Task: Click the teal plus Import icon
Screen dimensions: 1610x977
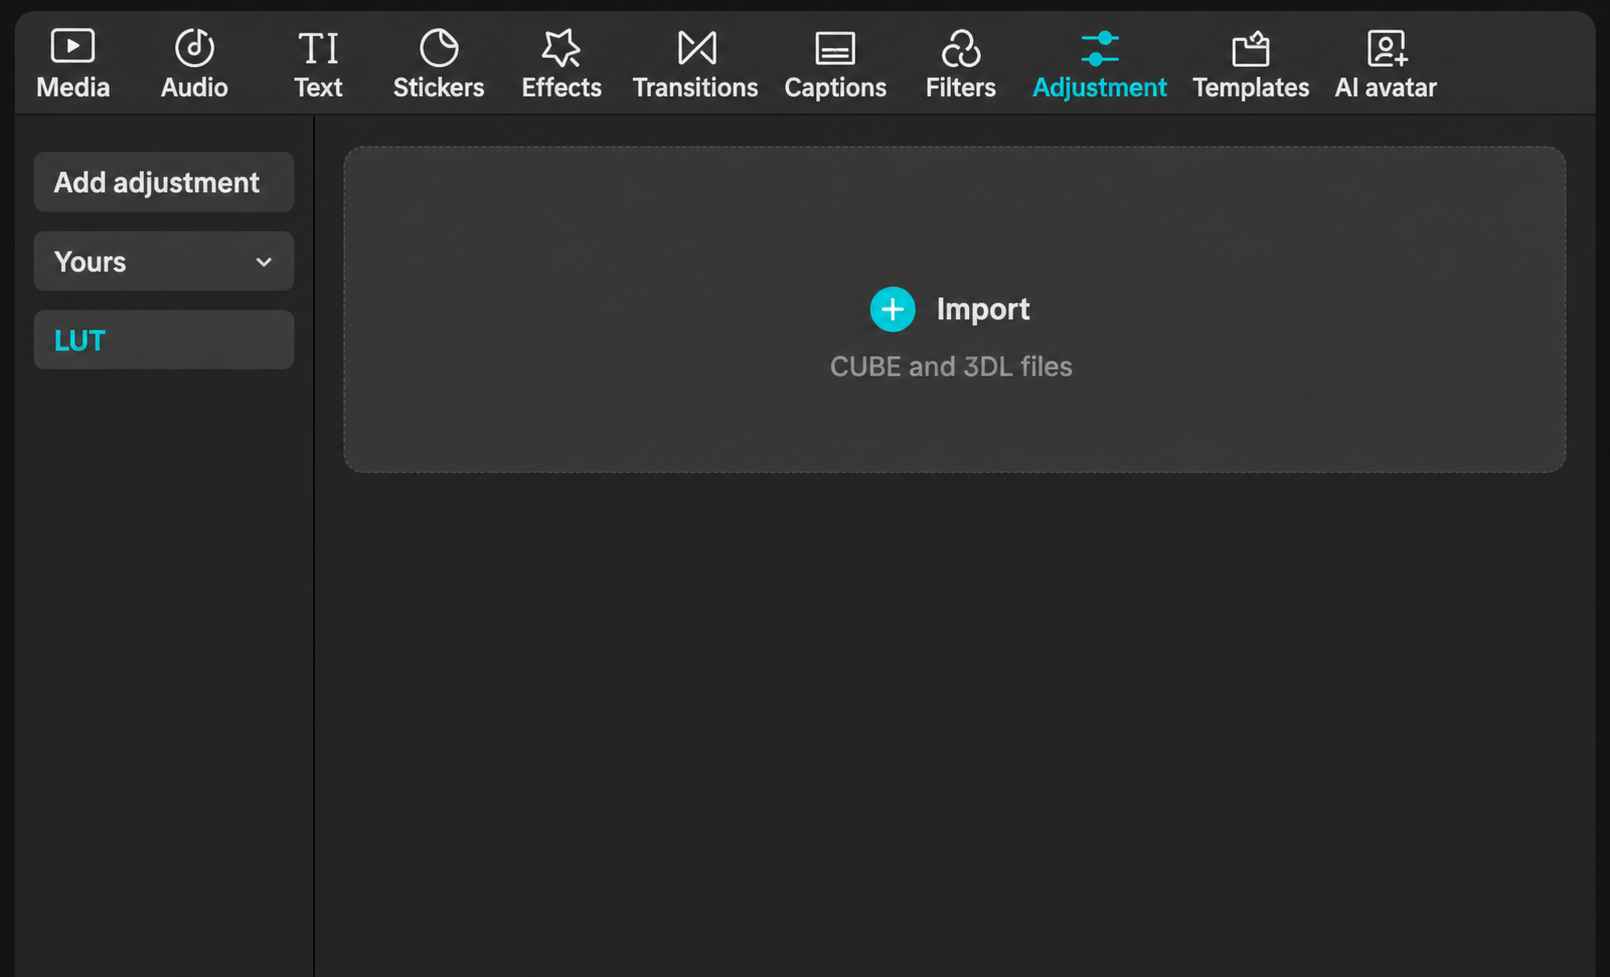Action: pos(892,309)
